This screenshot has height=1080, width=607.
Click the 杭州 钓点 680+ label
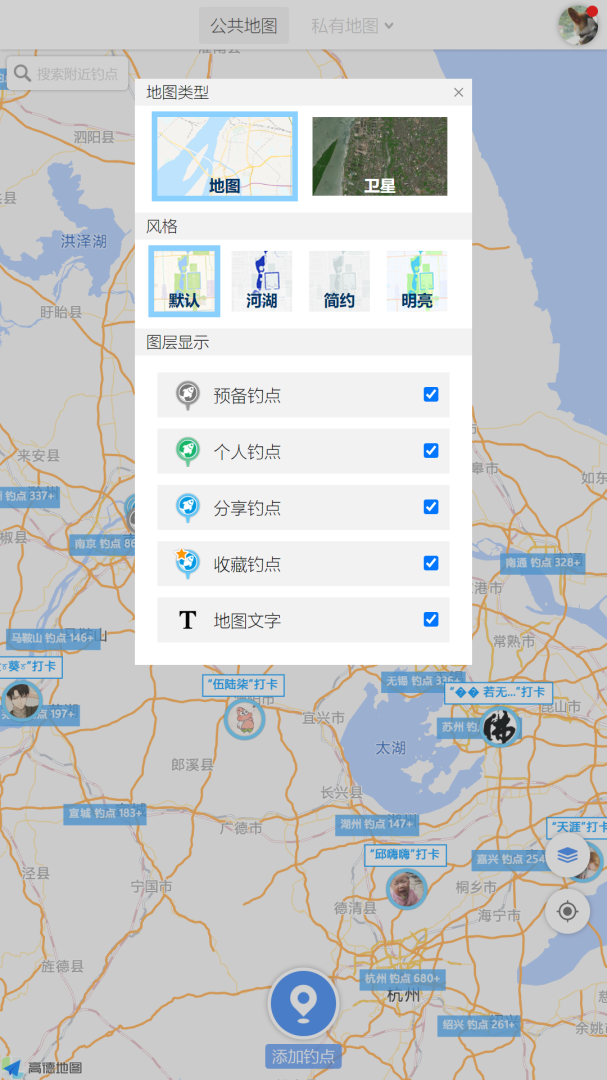pos(402,978)
